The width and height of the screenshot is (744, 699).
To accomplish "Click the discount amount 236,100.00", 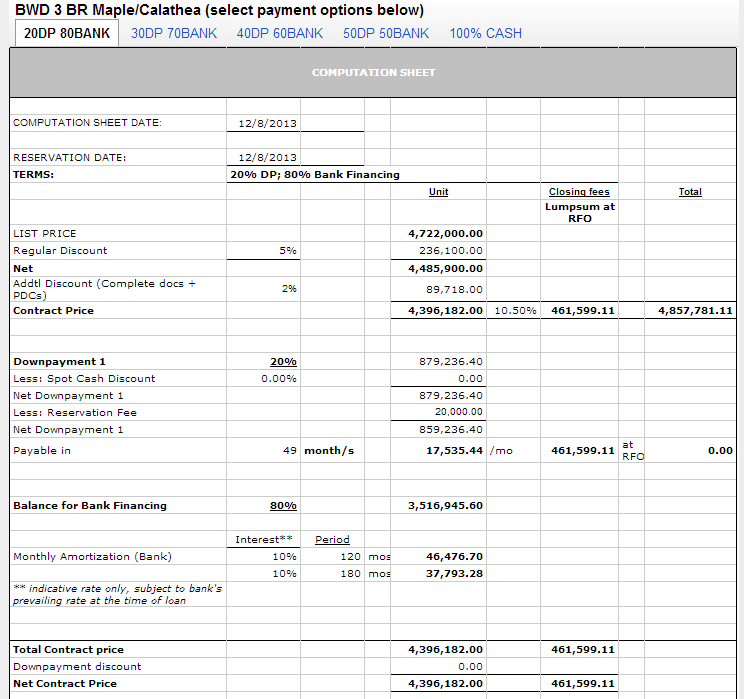I will [451, 251].
